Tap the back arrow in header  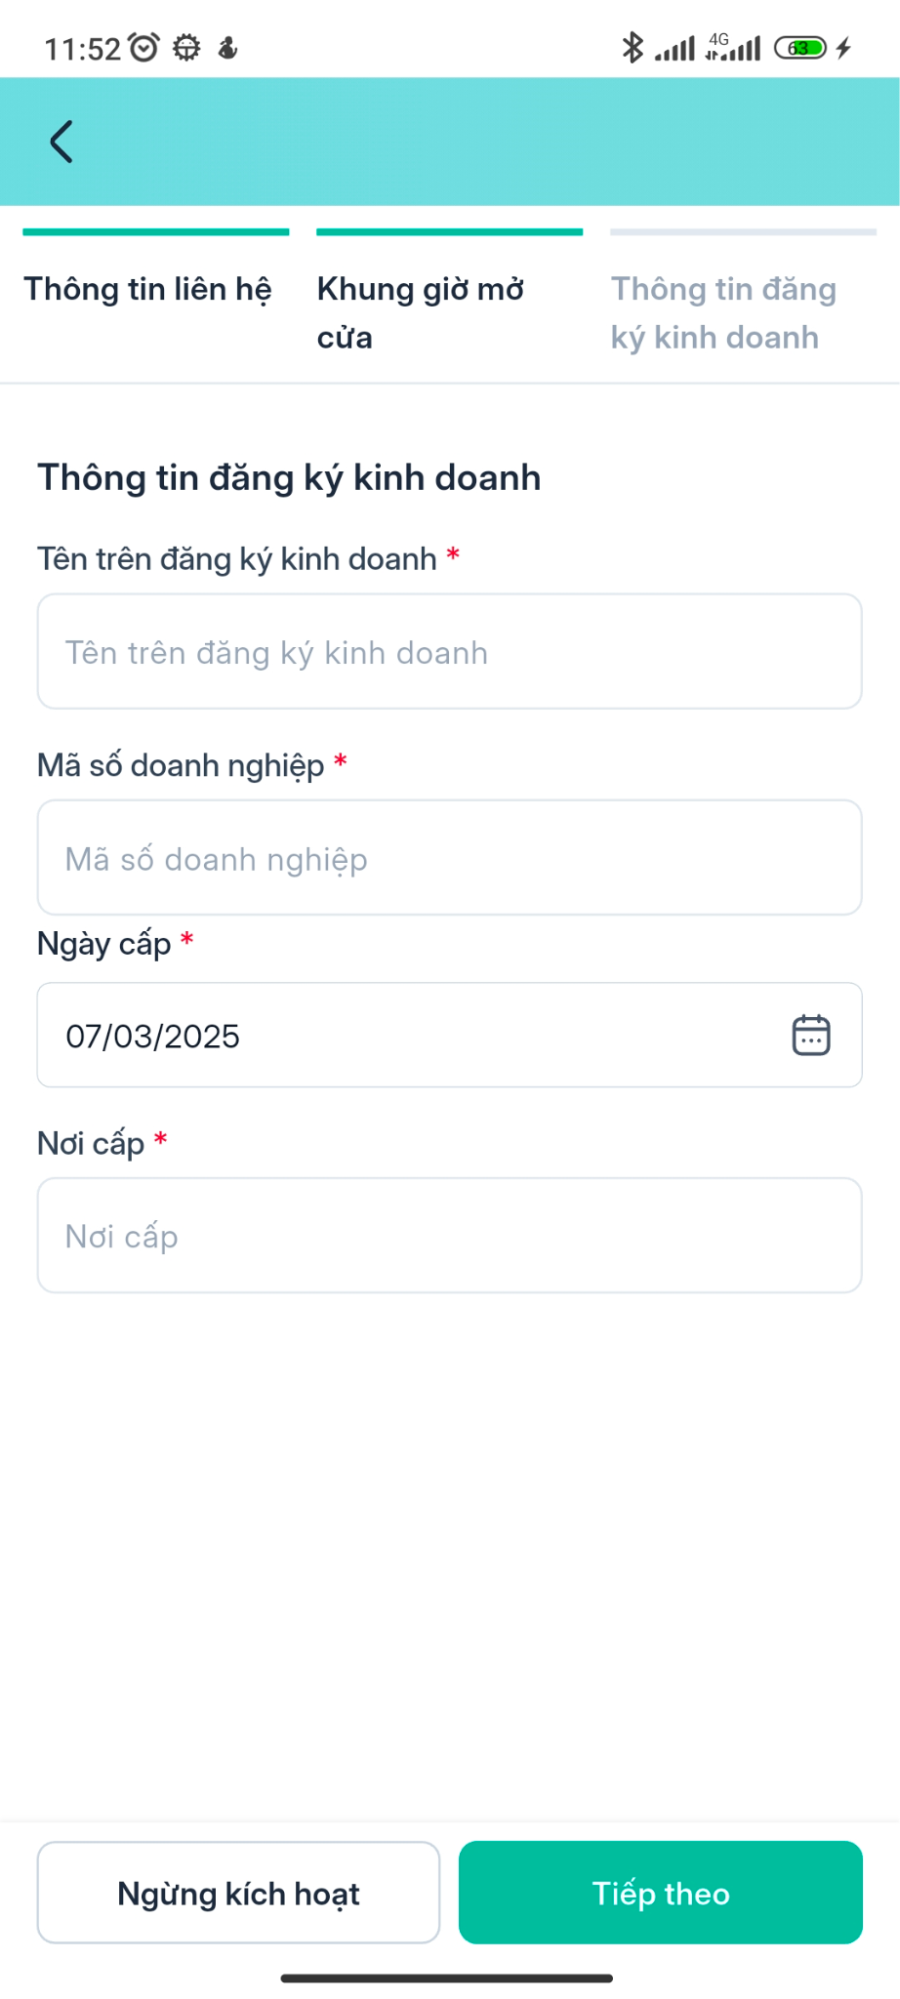[62, 142]
